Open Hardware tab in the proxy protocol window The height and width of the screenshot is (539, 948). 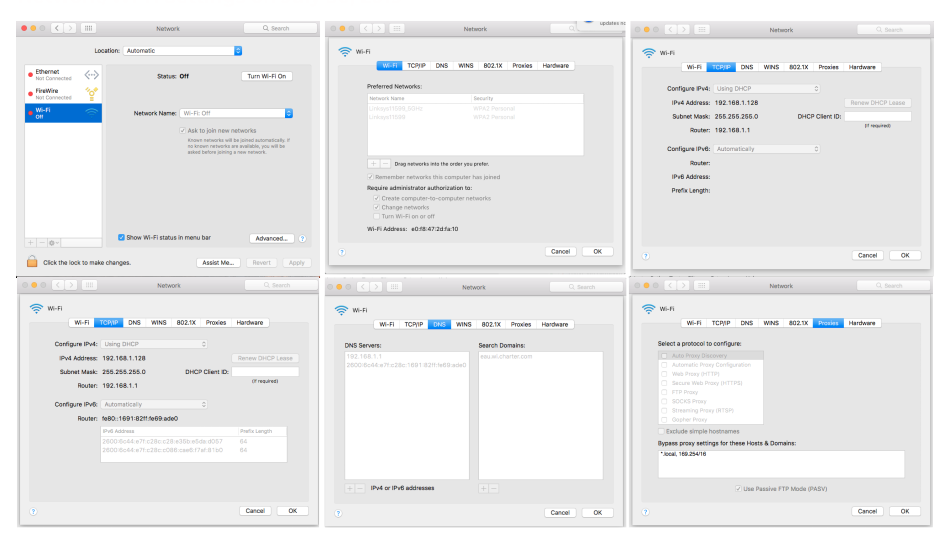click(861, 323)
